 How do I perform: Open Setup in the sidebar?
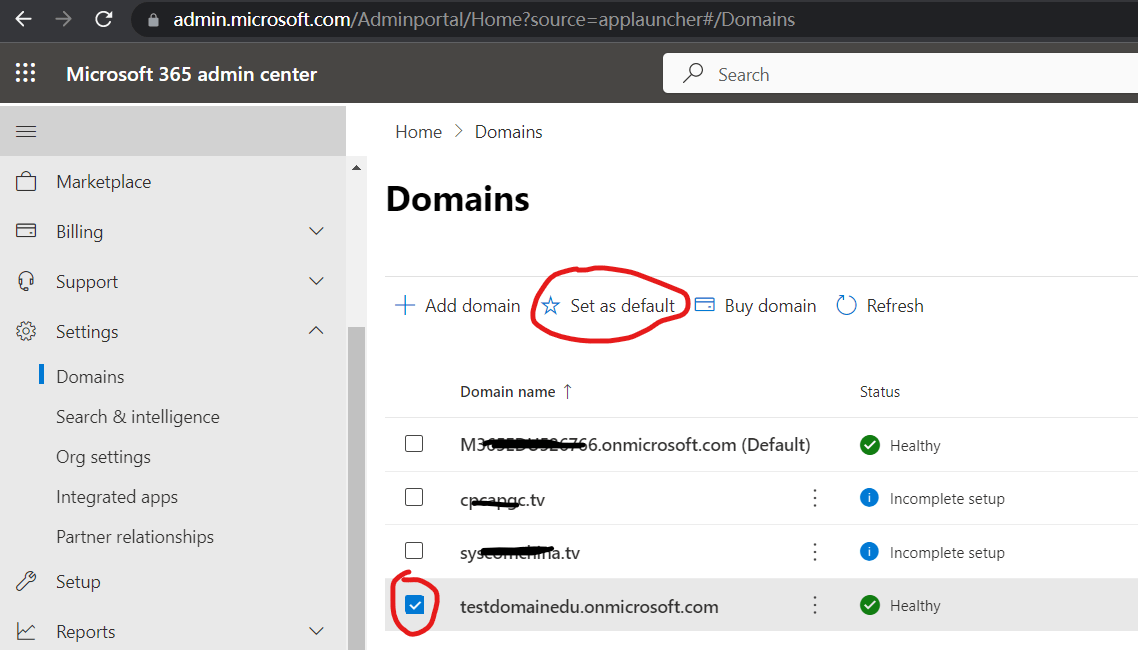[78, 582]
